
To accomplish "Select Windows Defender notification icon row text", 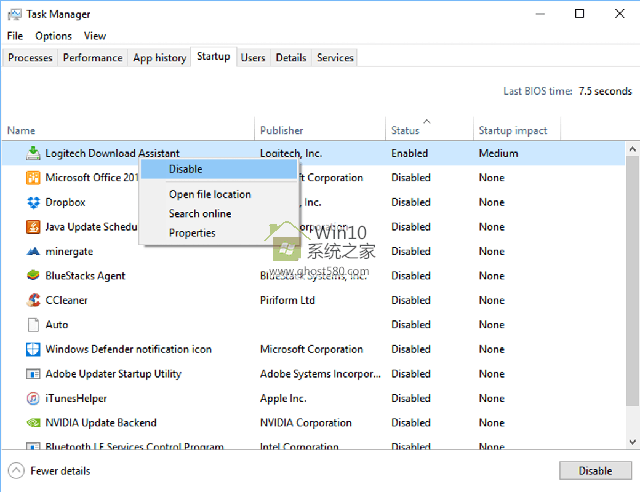I will 129,349.
